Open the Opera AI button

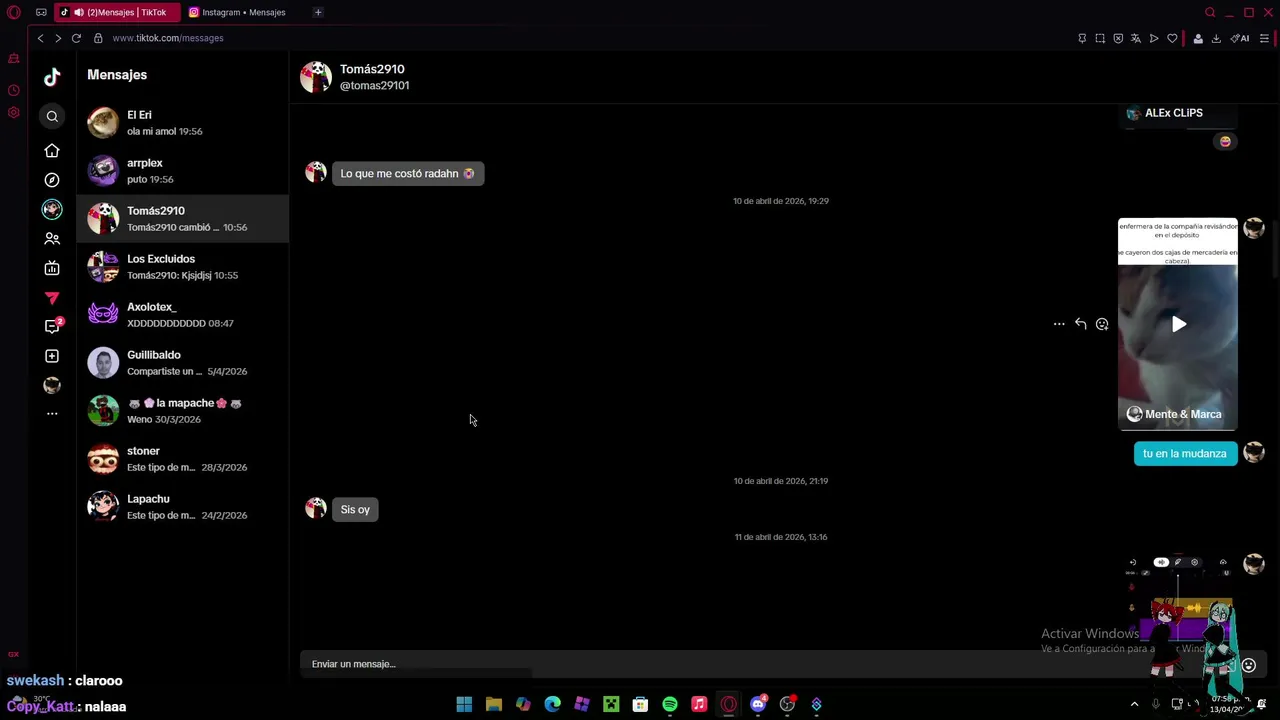tap(1240, 38)
